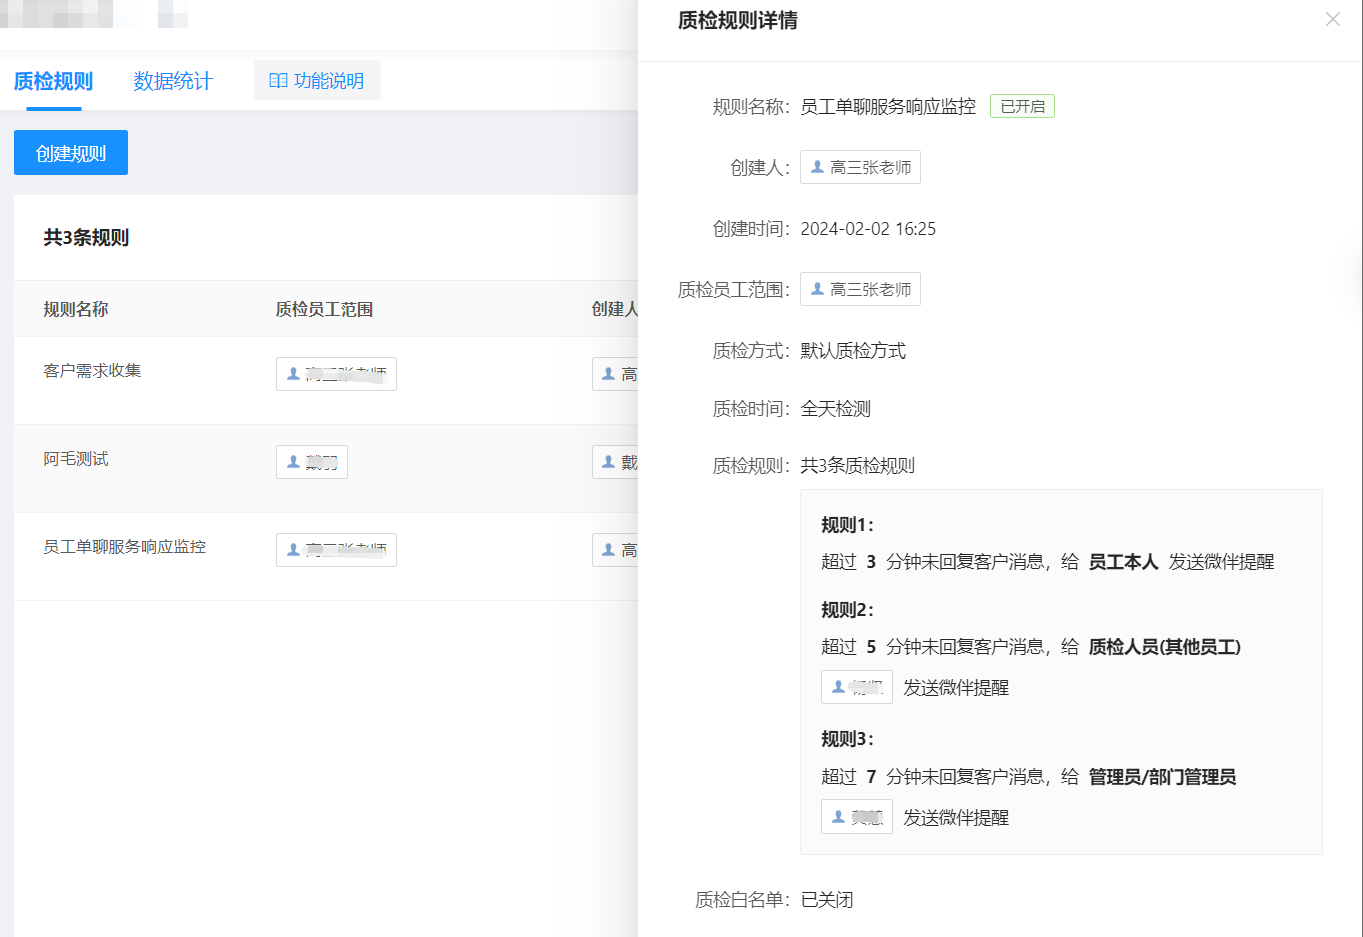This screenshot has height=937, width=1363.
Task: Open the 功能说明 help button
Action: [317, 80]
